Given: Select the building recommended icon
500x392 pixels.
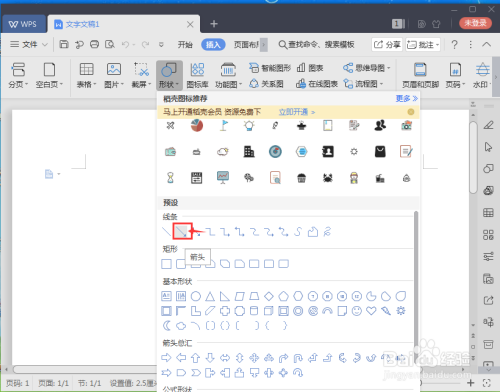Looking at the screenshot, I should [249, 152].
